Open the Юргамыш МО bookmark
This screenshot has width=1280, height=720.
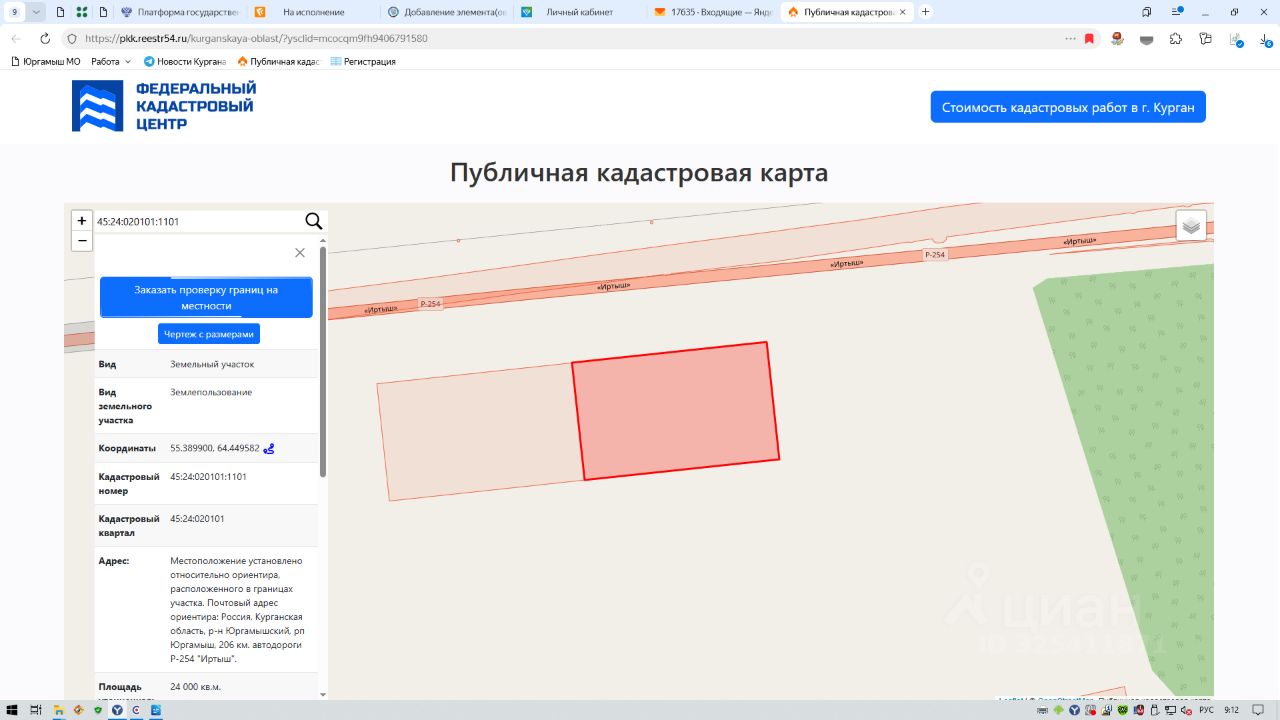click(x=45, y=61)
